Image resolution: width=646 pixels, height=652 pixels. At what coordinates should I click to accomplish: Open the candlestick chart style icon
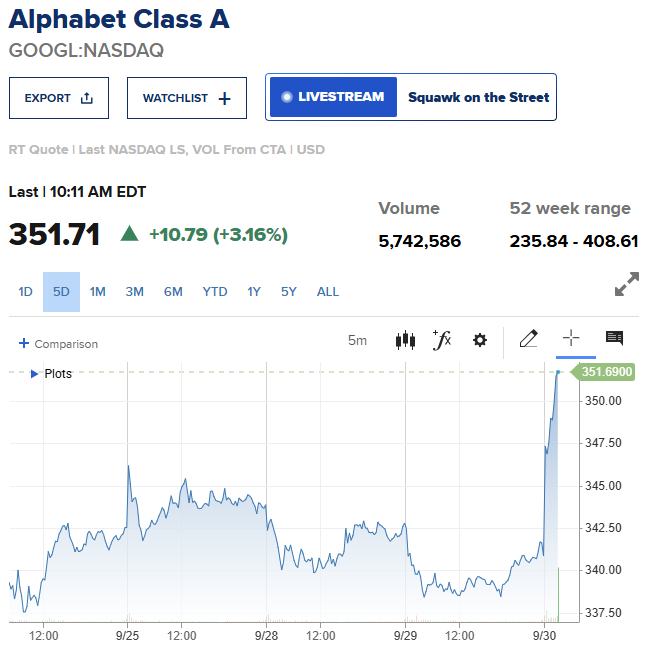click(x=405, y=340)
